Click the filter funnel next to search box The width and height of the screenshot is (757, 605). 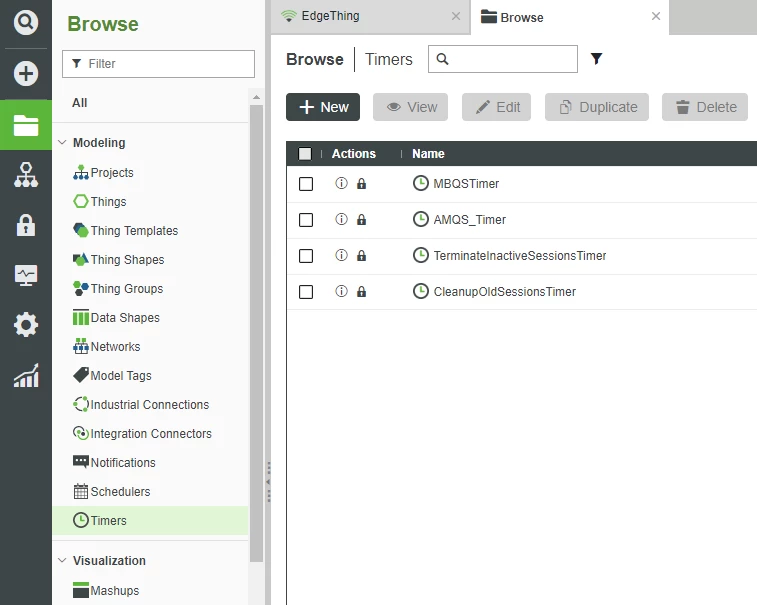click(596, 59)
